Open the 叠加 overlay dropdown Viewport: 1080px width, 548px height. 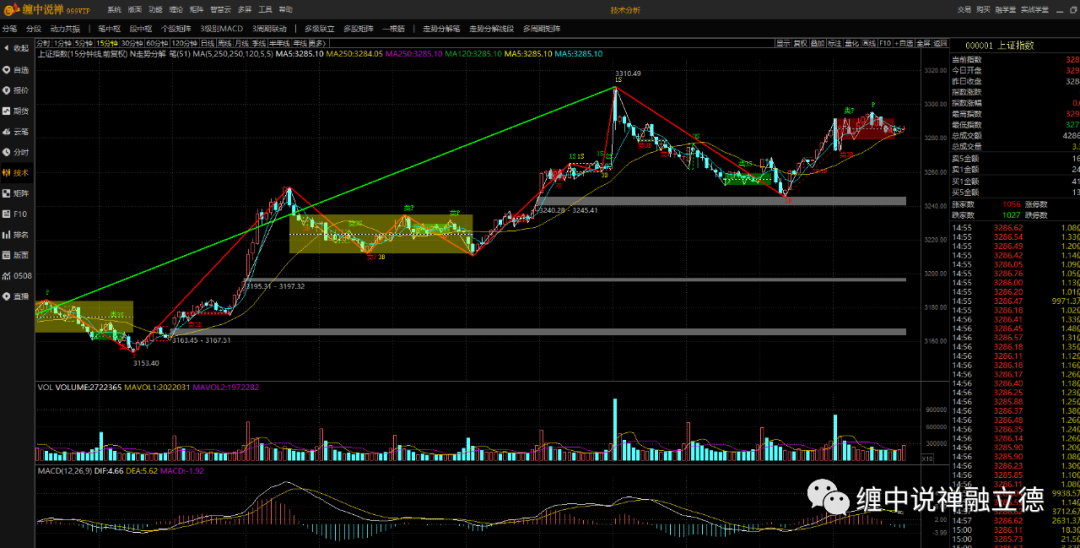pos(817,43)
